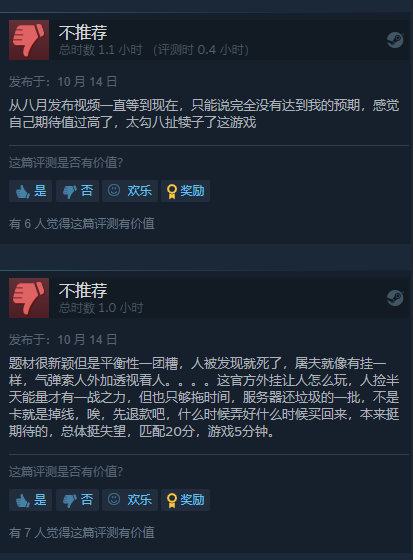Vote 是 (yes) on the second review
Viewport: 413px width, 560px height.
[x=31, y=500]
